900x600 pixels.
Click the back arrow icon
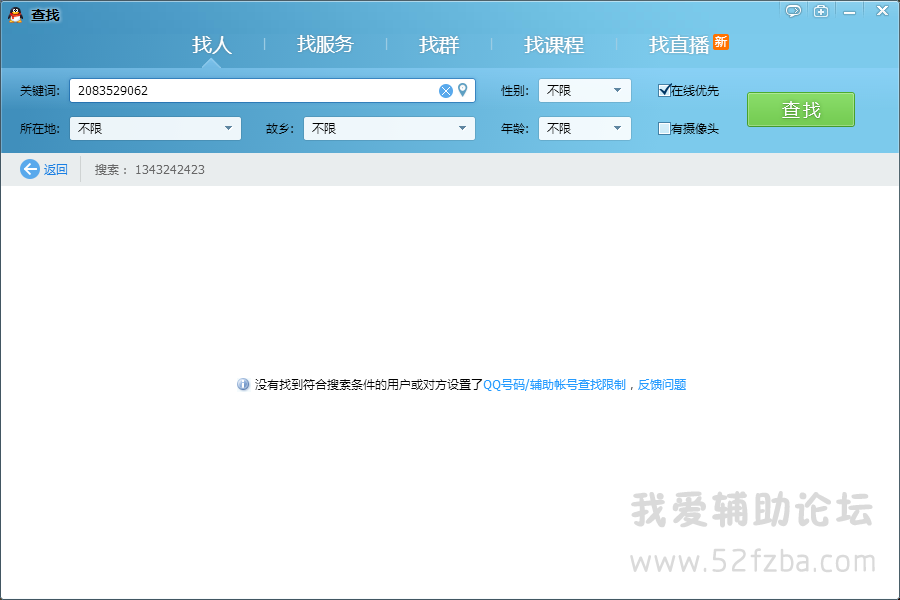[30, 169]
